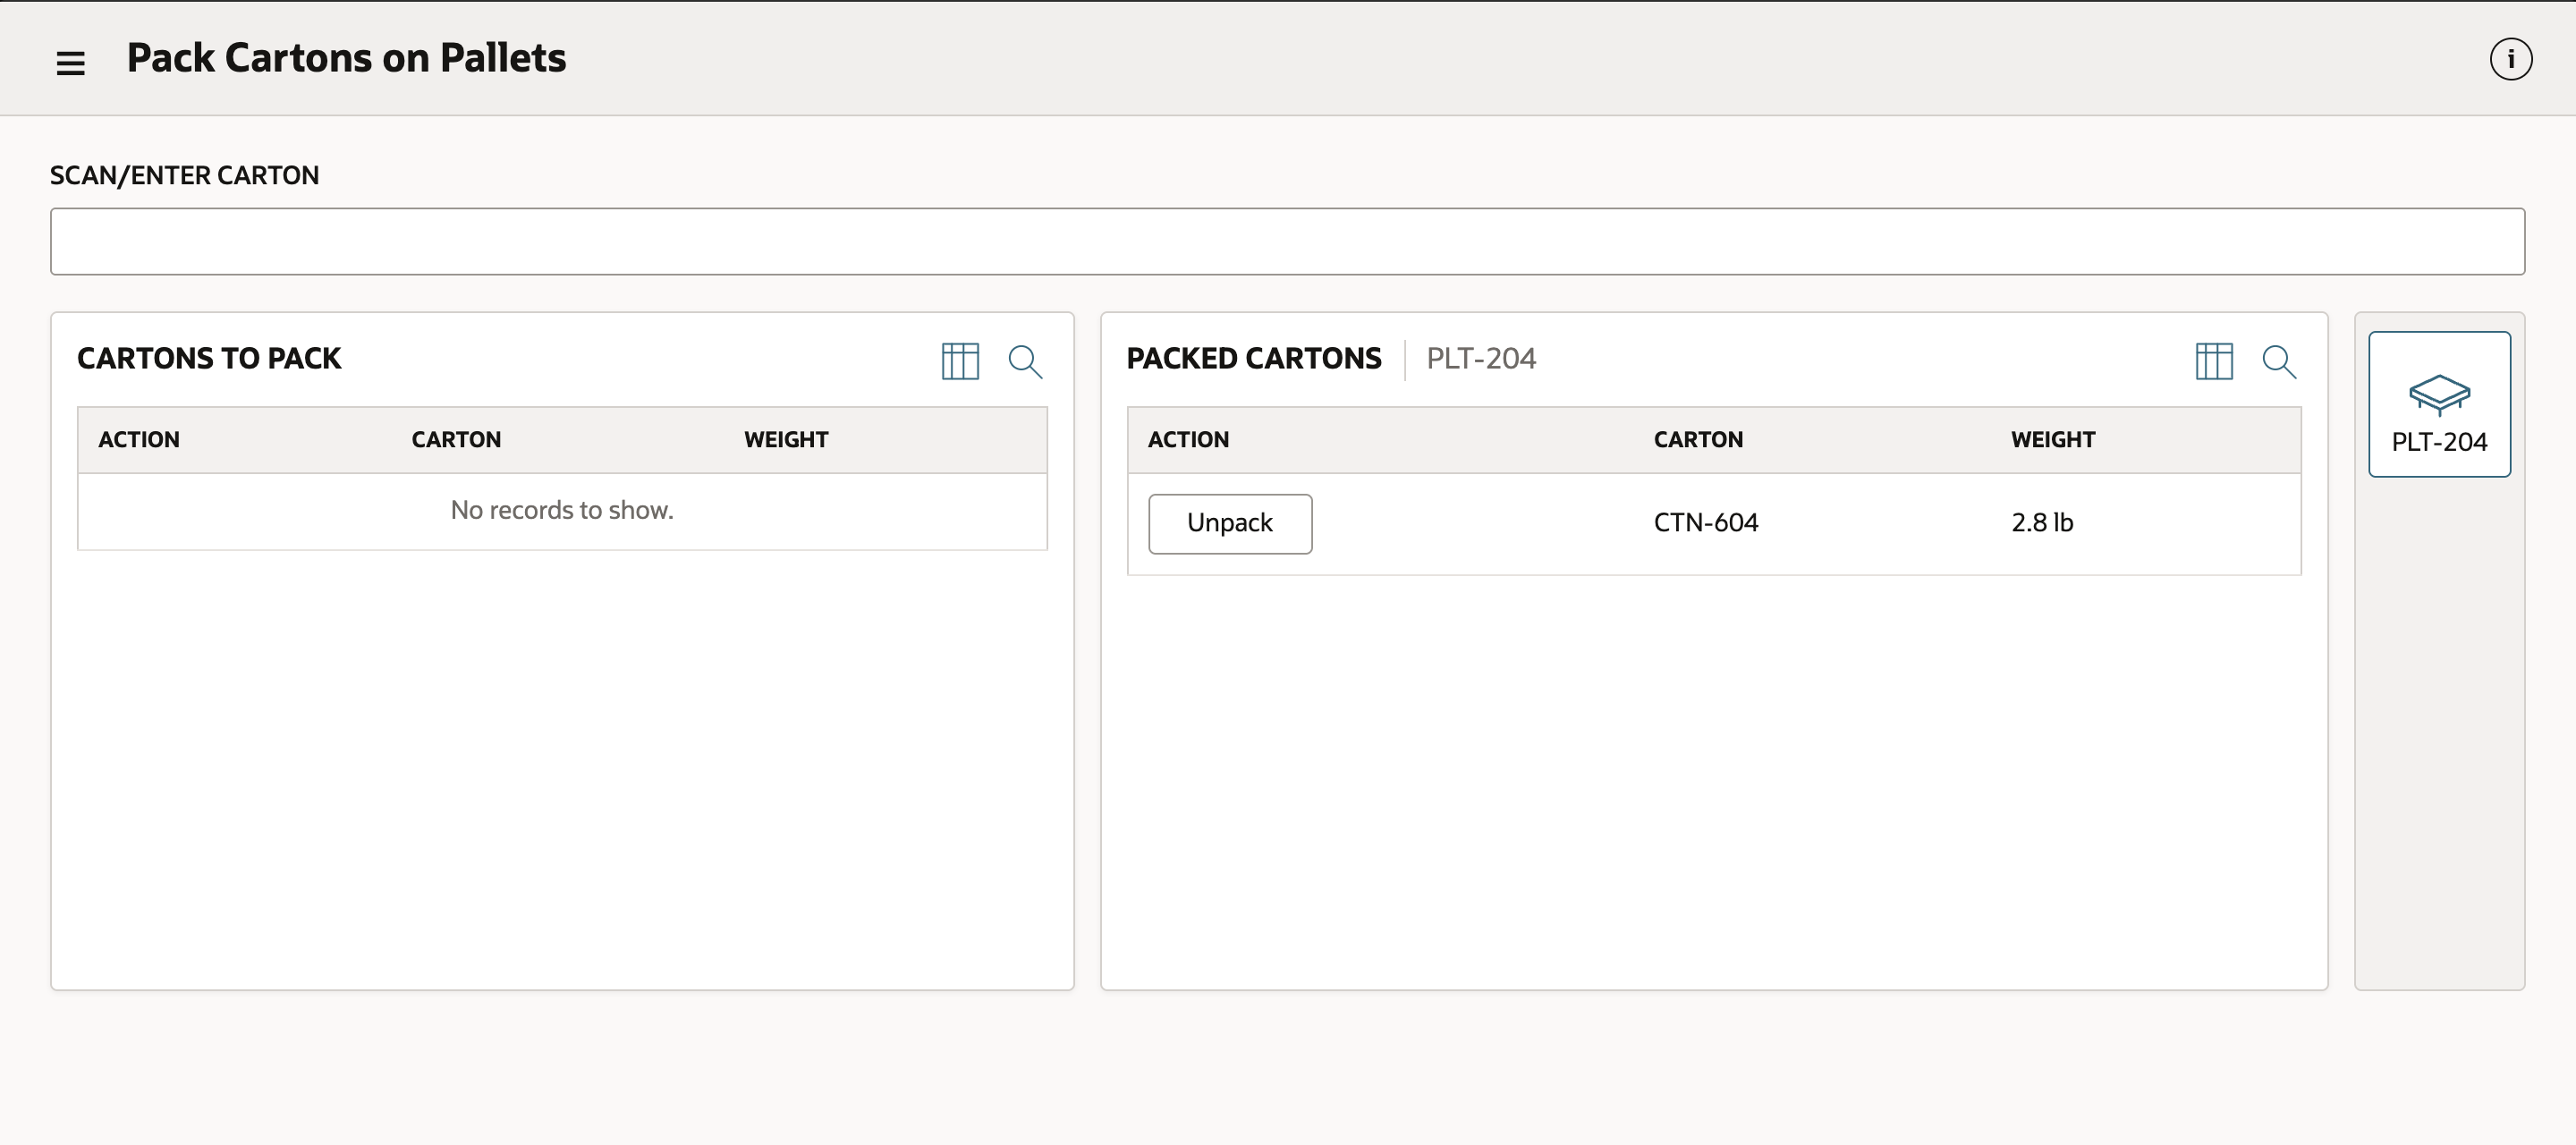The width and height of the screenshot is (2576, 1145).
Task: Click the PACKED CARTONS panel heading
Action: pos(1254,358)
